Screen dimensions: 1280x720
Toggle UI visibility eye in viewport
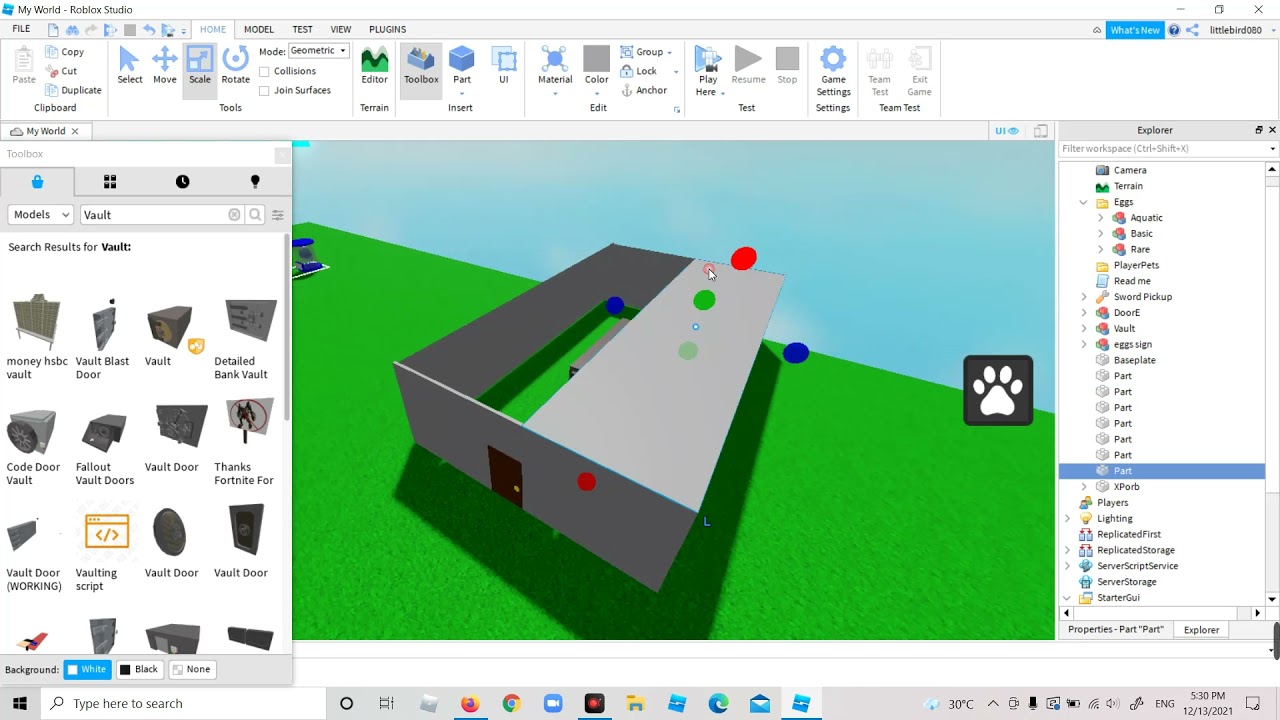pos(1006,131)
